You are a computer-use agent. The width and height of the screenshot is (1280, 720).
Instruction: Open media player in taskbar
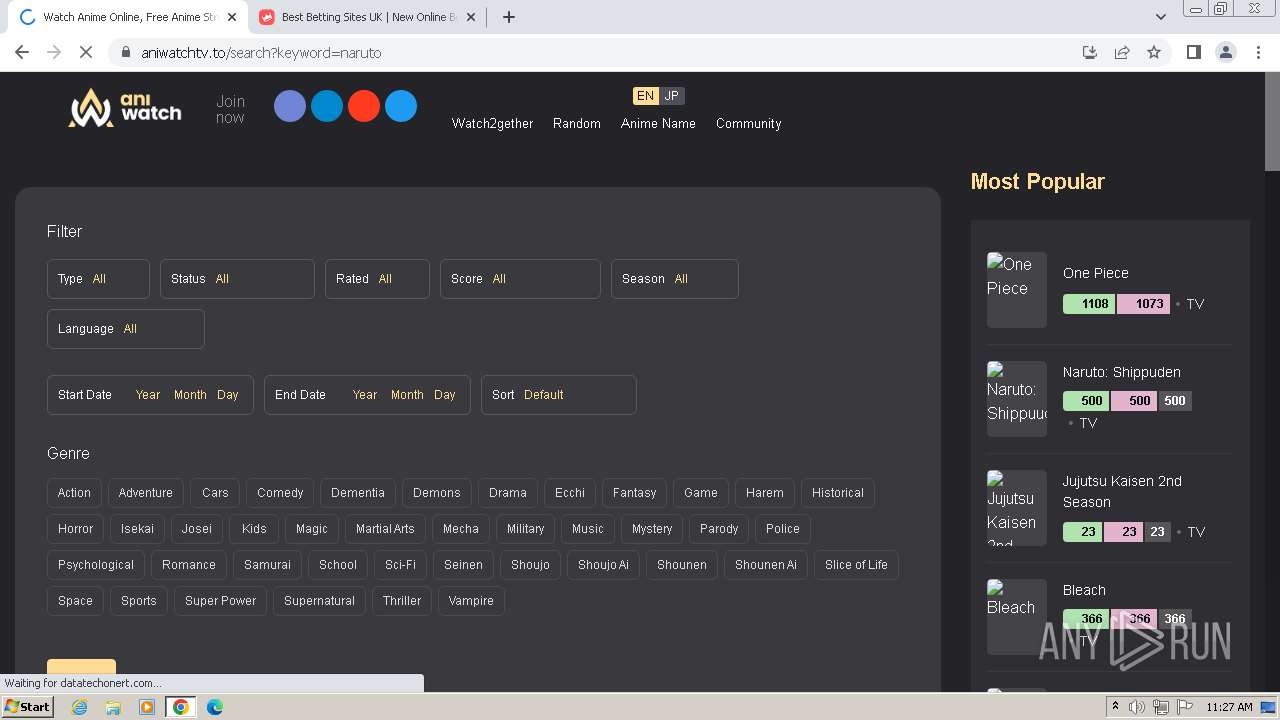point(147,707)
